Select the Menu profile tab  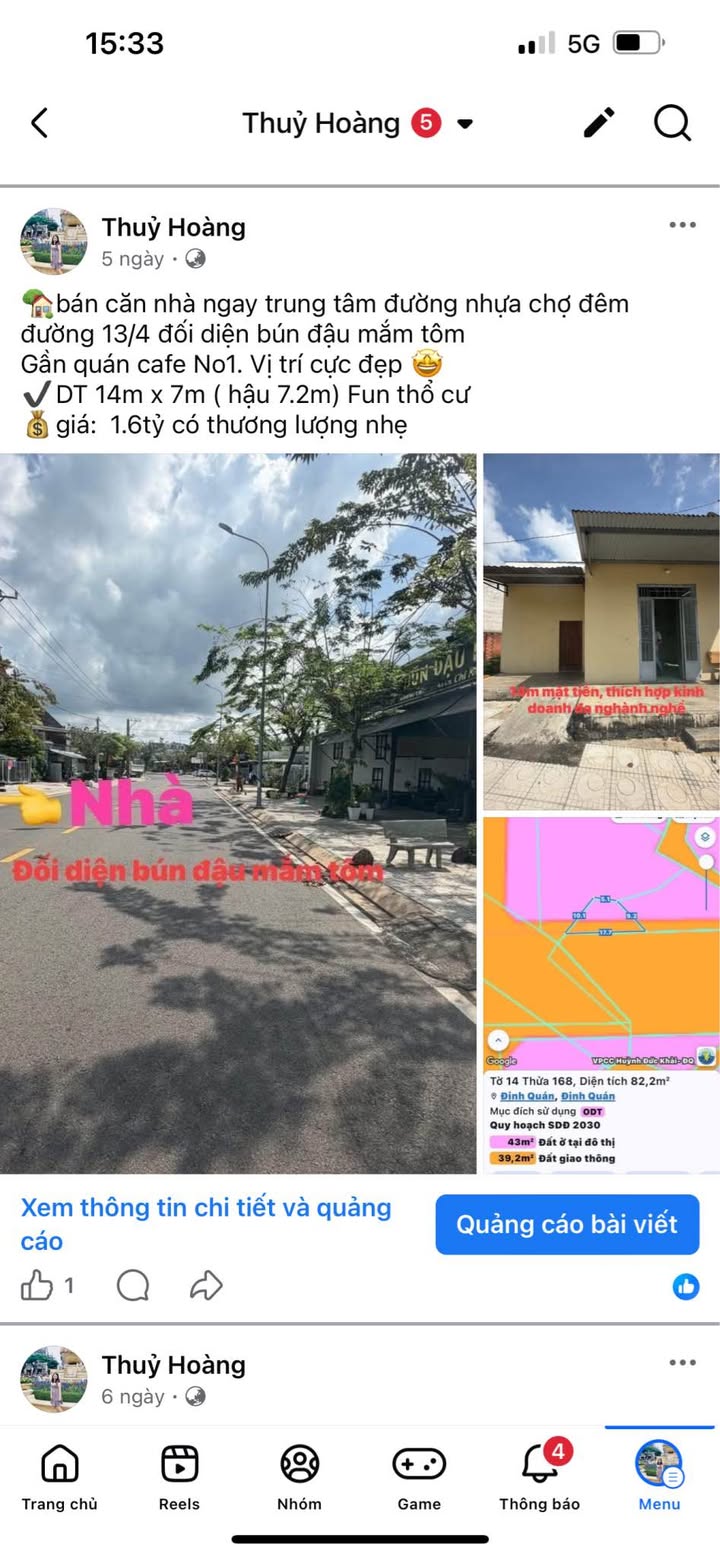(659, 1476)
